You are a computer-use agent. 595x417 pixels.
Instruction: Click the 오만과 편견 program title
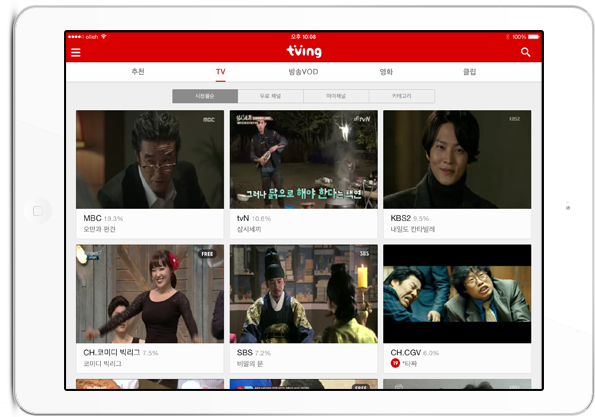tap(99, 229)
